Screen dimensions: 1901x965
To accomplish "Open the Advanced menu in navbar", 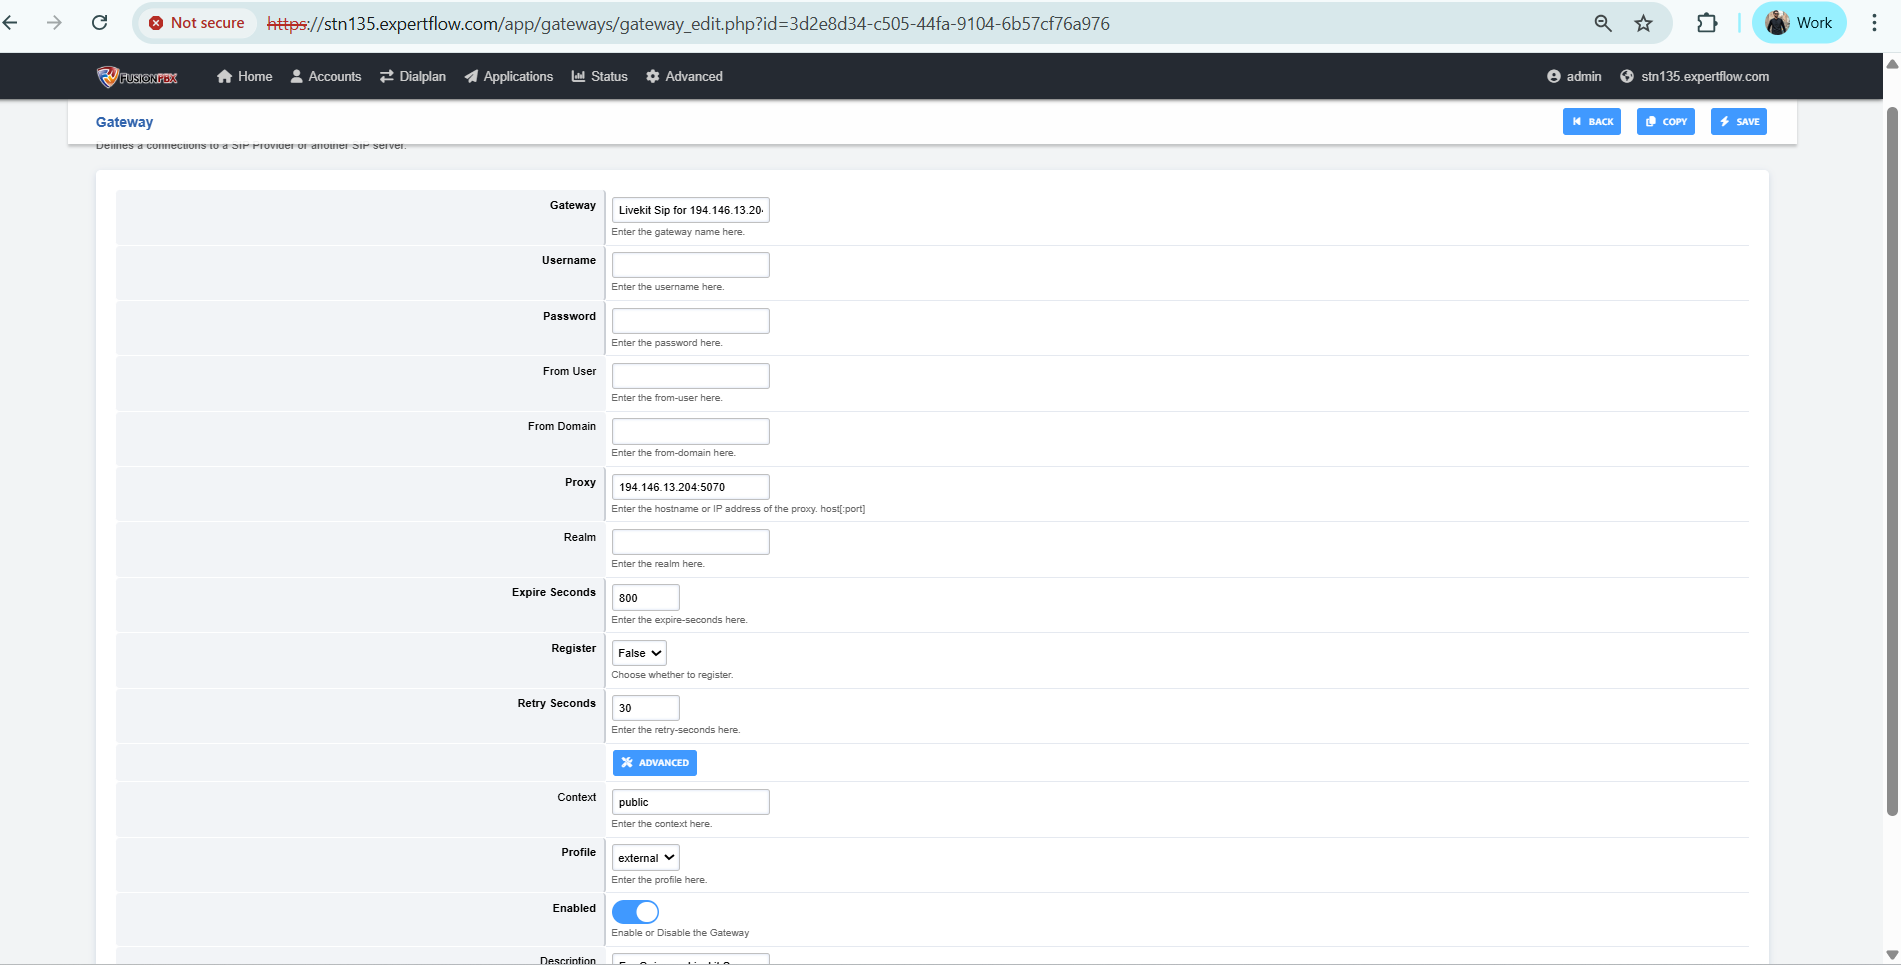I will [x=684, y=77].
